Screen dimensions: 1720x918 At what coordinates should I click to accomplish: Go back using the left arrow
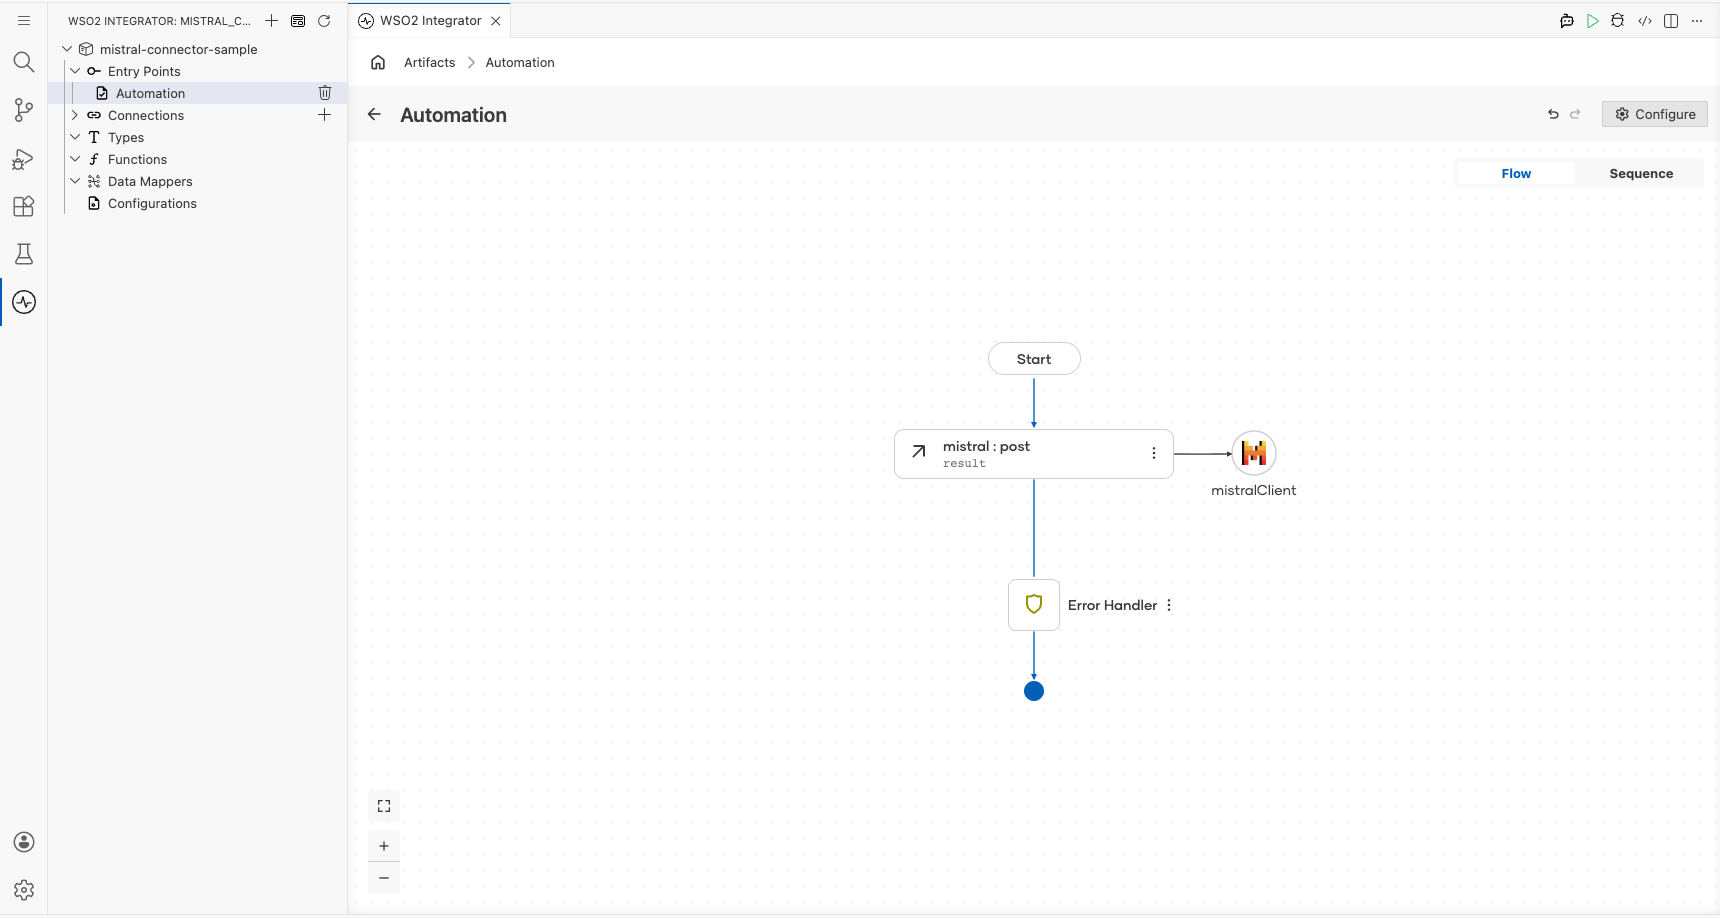click(374, 114)
